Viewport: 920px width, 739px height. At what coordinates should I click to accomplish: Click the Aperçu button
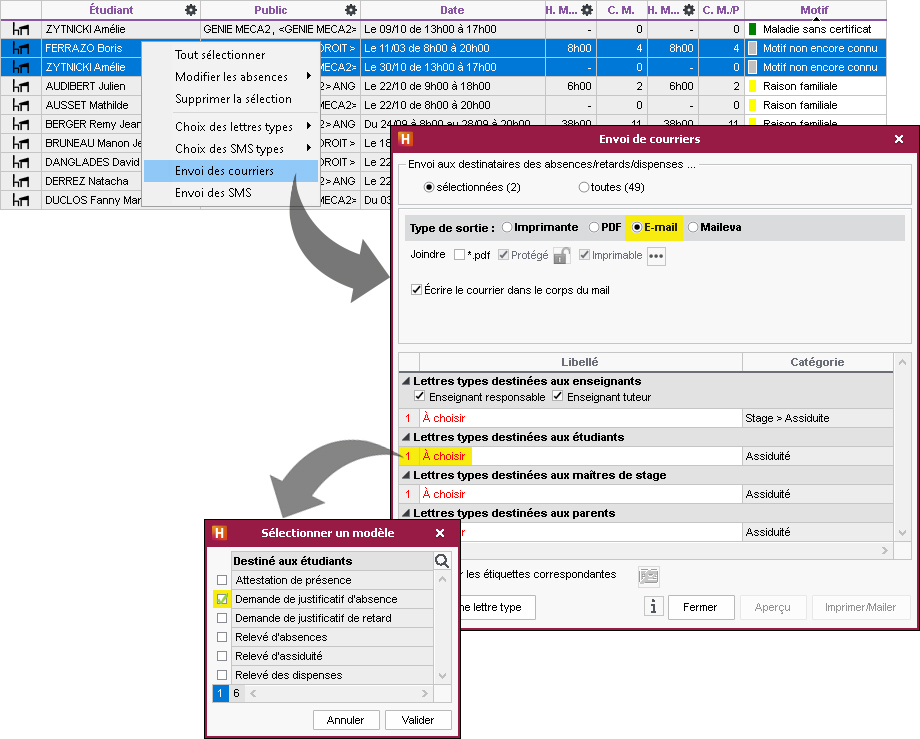(x=773, y=607)
